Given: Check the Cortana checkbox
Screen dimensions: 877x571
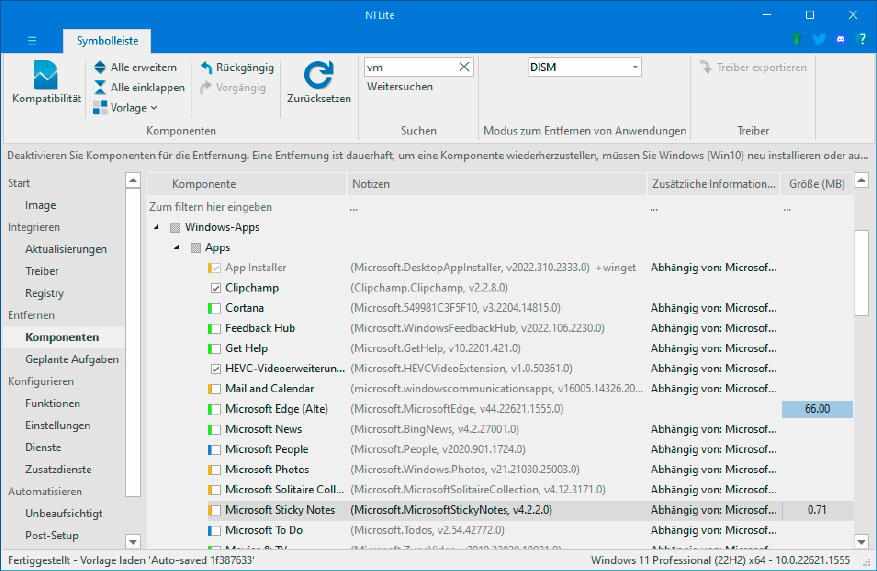Looking at the screenshot, I should tap(215, 308).
